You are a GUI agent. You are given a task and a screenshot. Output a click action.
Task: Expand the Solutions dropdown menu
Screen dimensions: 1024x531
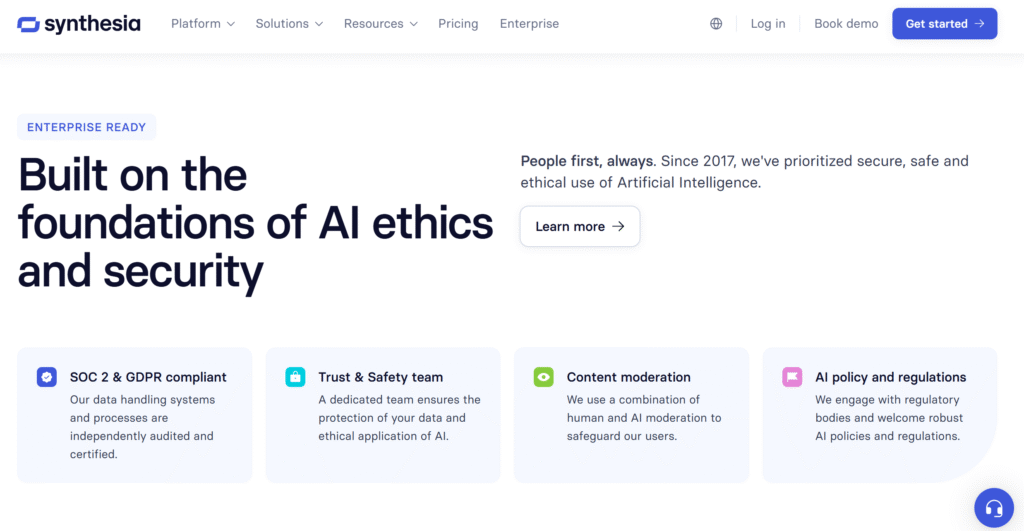pyautogui.click(x=289, y=24)
